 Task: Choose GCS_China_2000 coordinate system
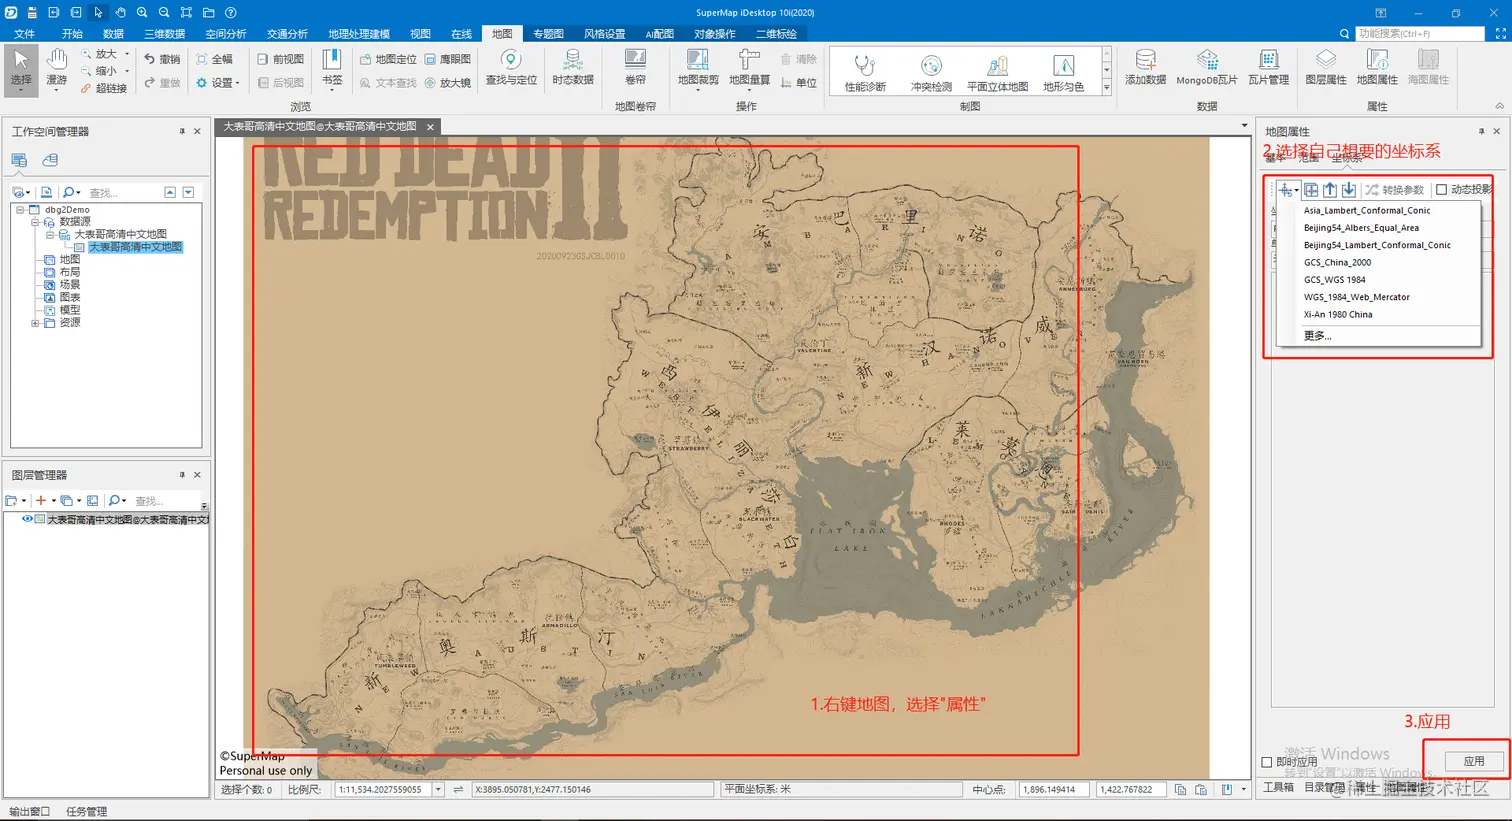coord(1337,262)
